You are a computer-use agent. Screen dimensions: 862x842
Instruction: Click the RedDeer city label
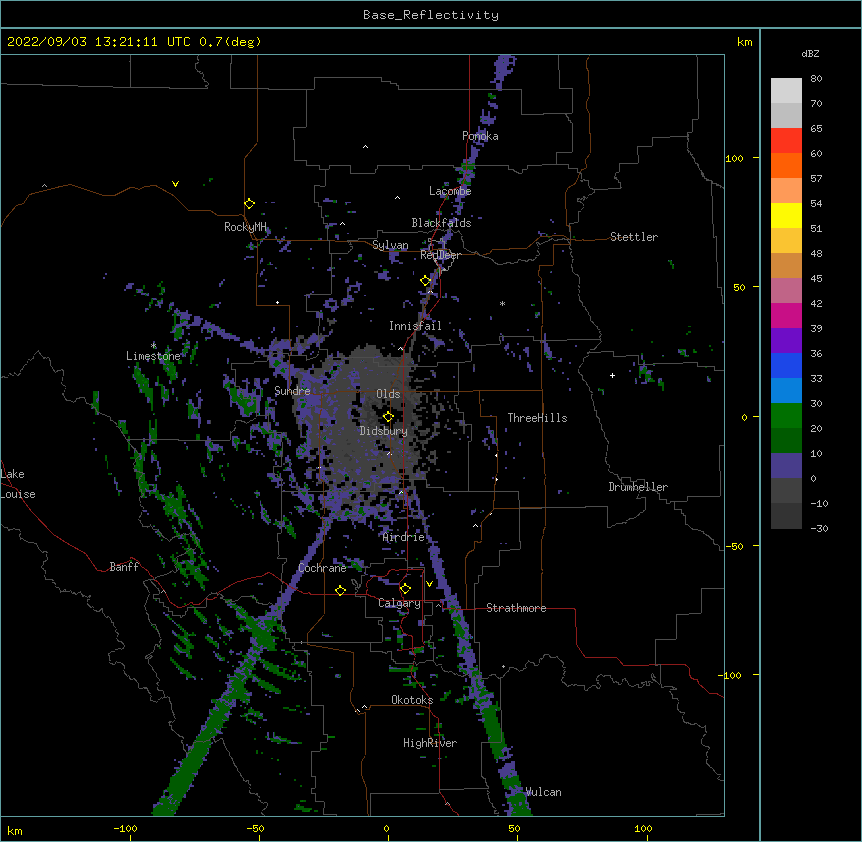pyautogui.click(x=440, y=255)
